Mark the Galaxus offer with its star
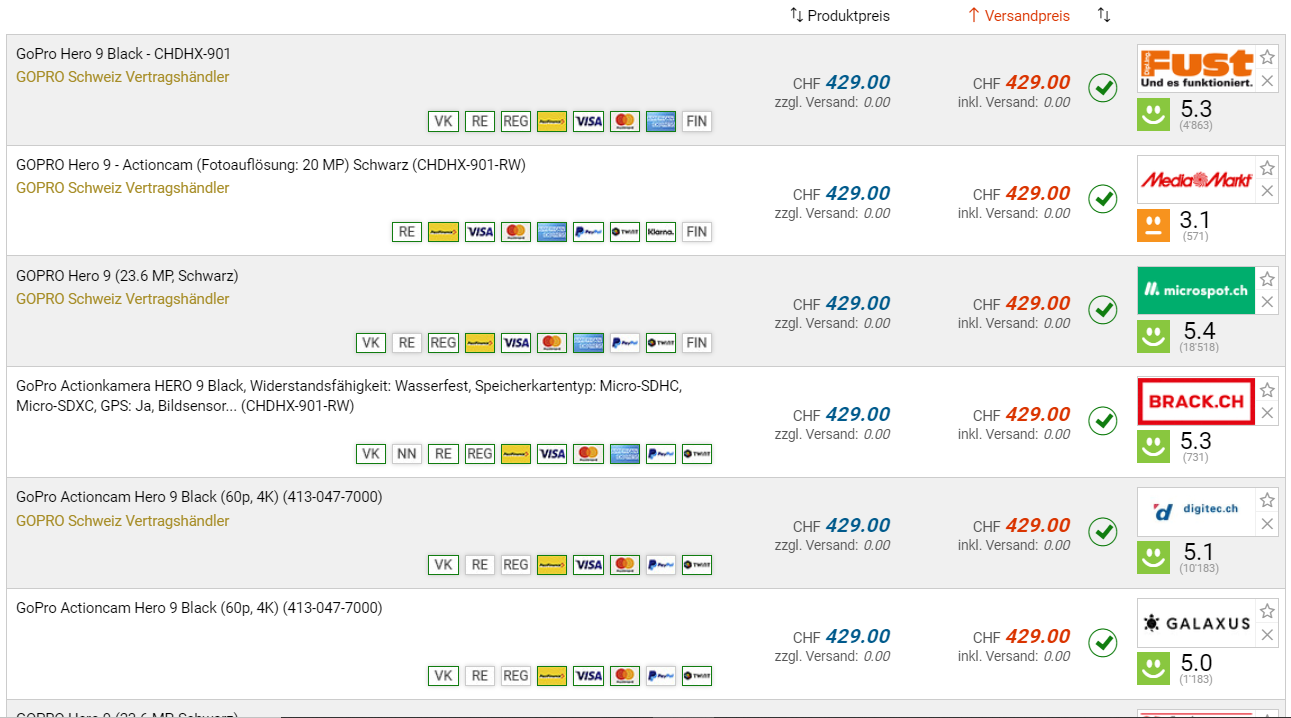 click(1267, 611)
